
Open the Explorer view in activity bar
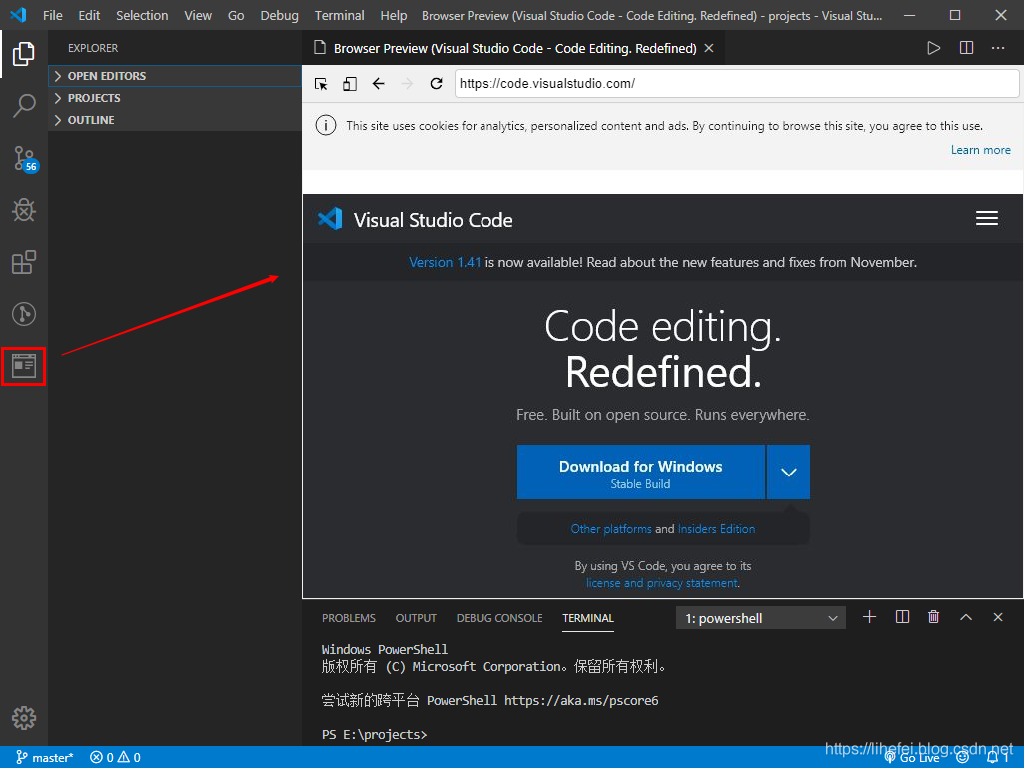(x=24, y=54)
